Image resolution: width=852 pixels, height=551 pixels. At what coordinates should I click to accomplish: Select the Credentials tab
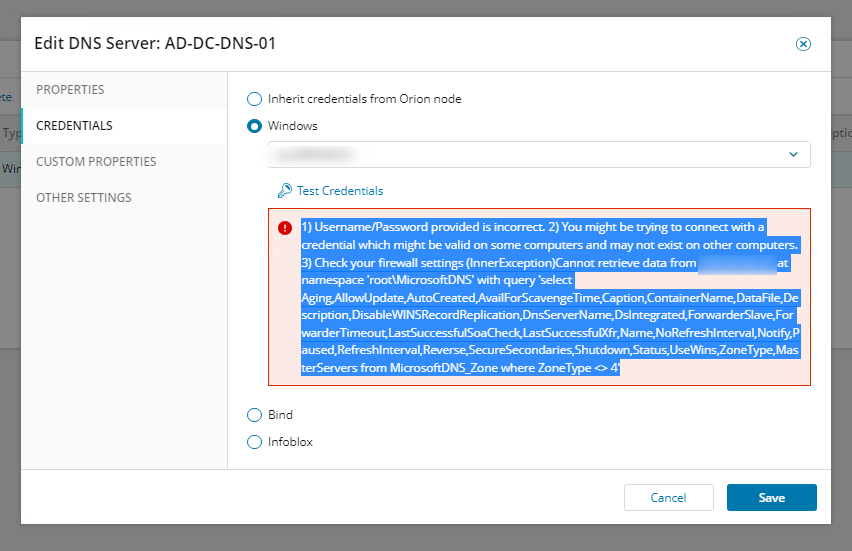[124, 126]
